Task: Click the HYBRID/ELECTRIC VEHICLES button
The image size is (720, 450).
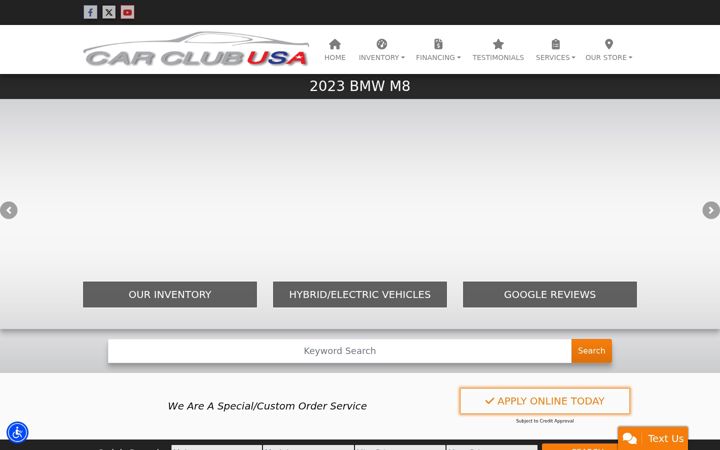Action: (x=360, y=294)
